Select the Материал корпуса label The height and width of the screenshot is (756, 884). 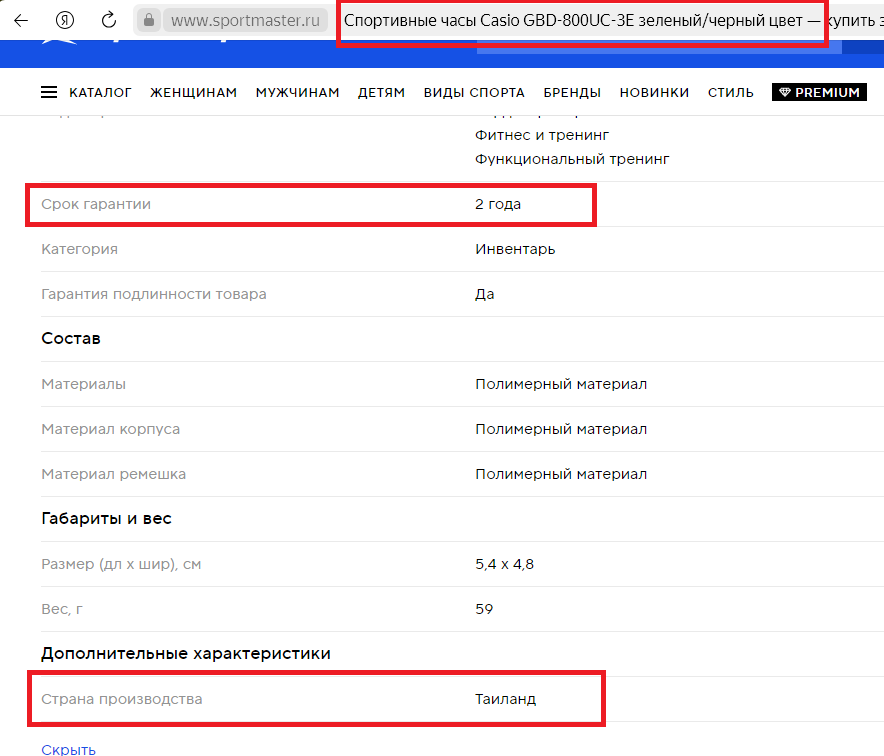point(110,430)
